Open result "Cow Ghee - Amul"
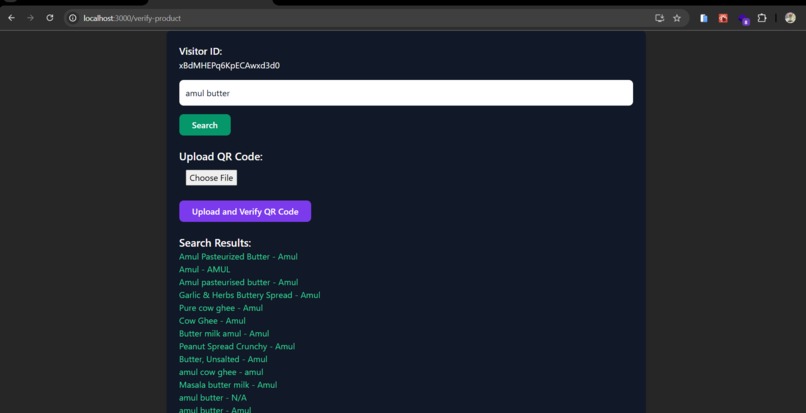Image resolution: width=806 pixels, height=413 pixels. click(212, 321)
